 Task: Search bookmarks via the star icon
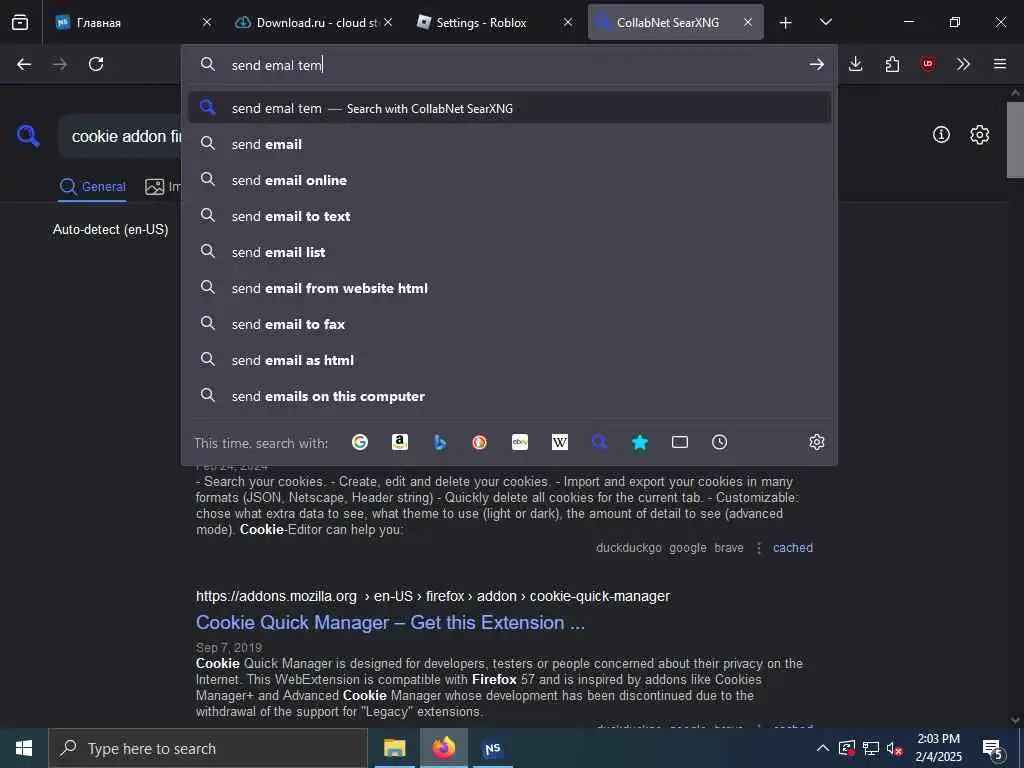coord(639,442)
